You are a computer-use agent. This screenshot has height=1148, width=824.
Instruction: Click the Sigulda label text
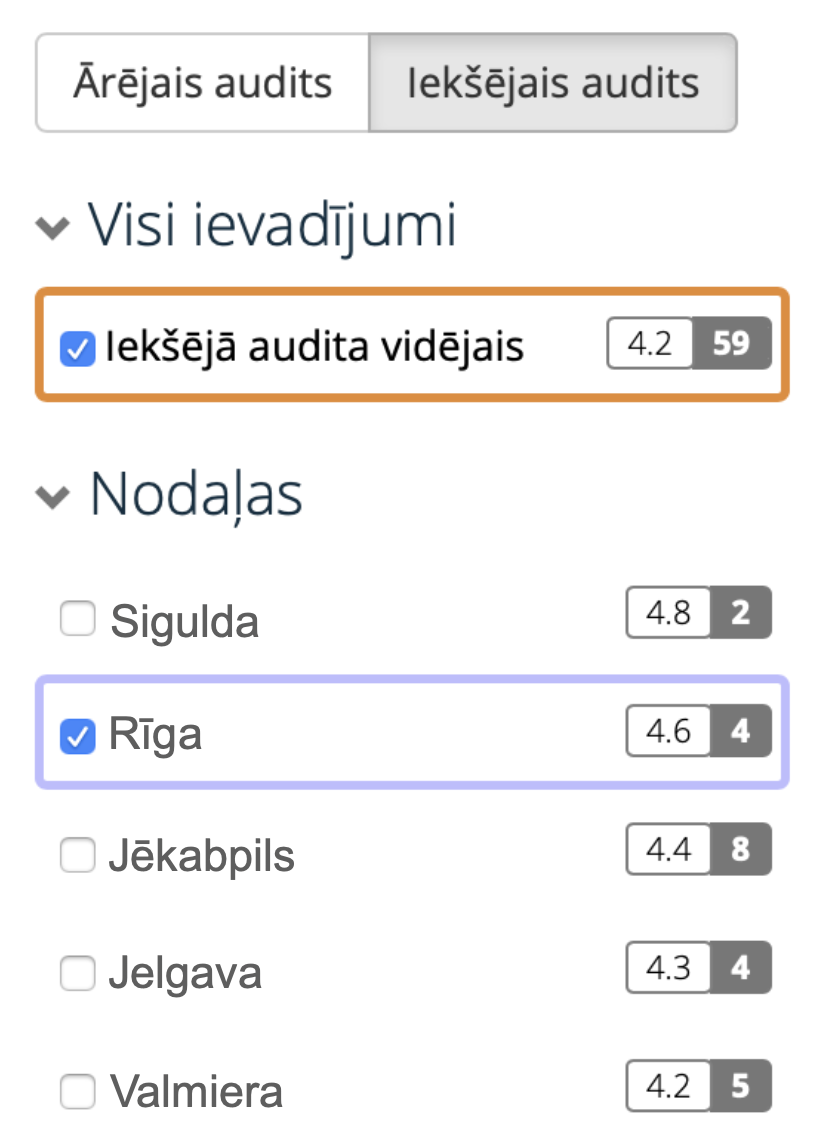click(x=183, y=620)
